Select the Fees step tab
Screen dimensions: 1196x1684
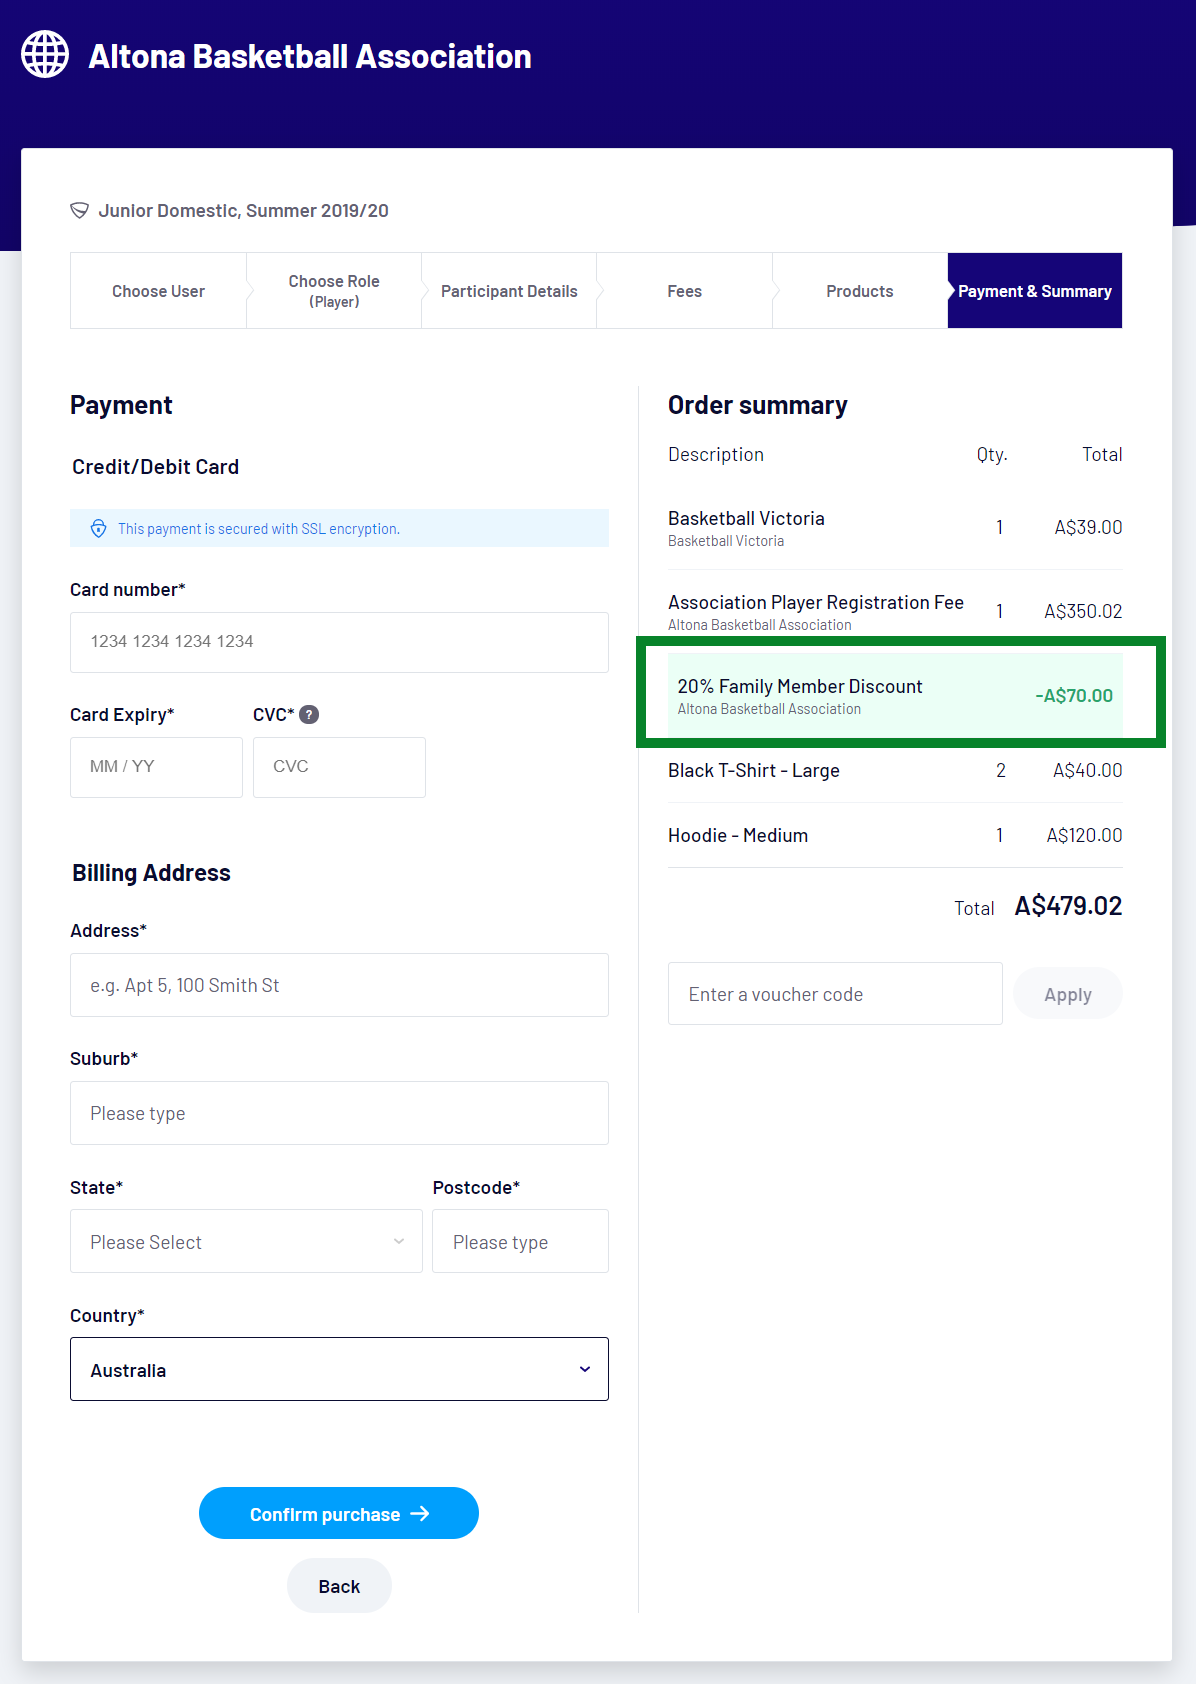(x=684, y=291)
